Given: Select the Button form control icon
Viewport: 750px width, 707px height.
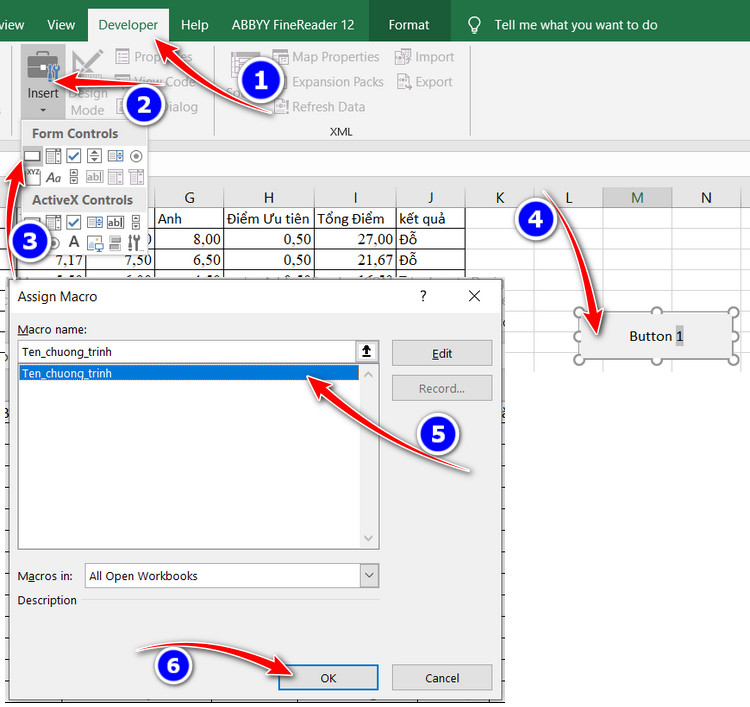Looking at the screenshot, I should (32, 156).
